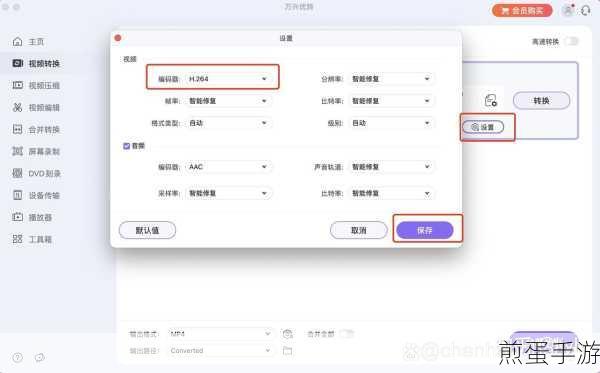Open the video 比特率 dropdown
Viewport: 600px width, 373px height.
391,101
